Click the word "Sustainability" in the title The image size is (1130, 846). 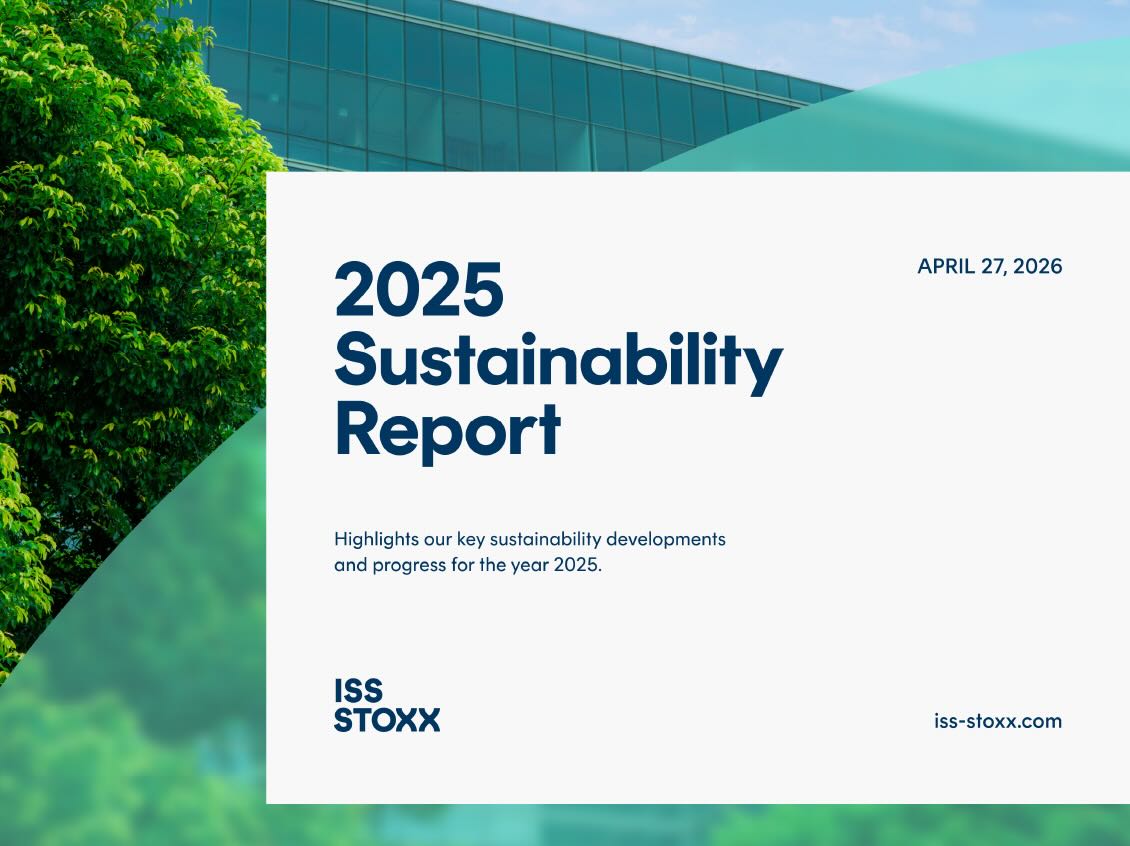coord(557,360)
